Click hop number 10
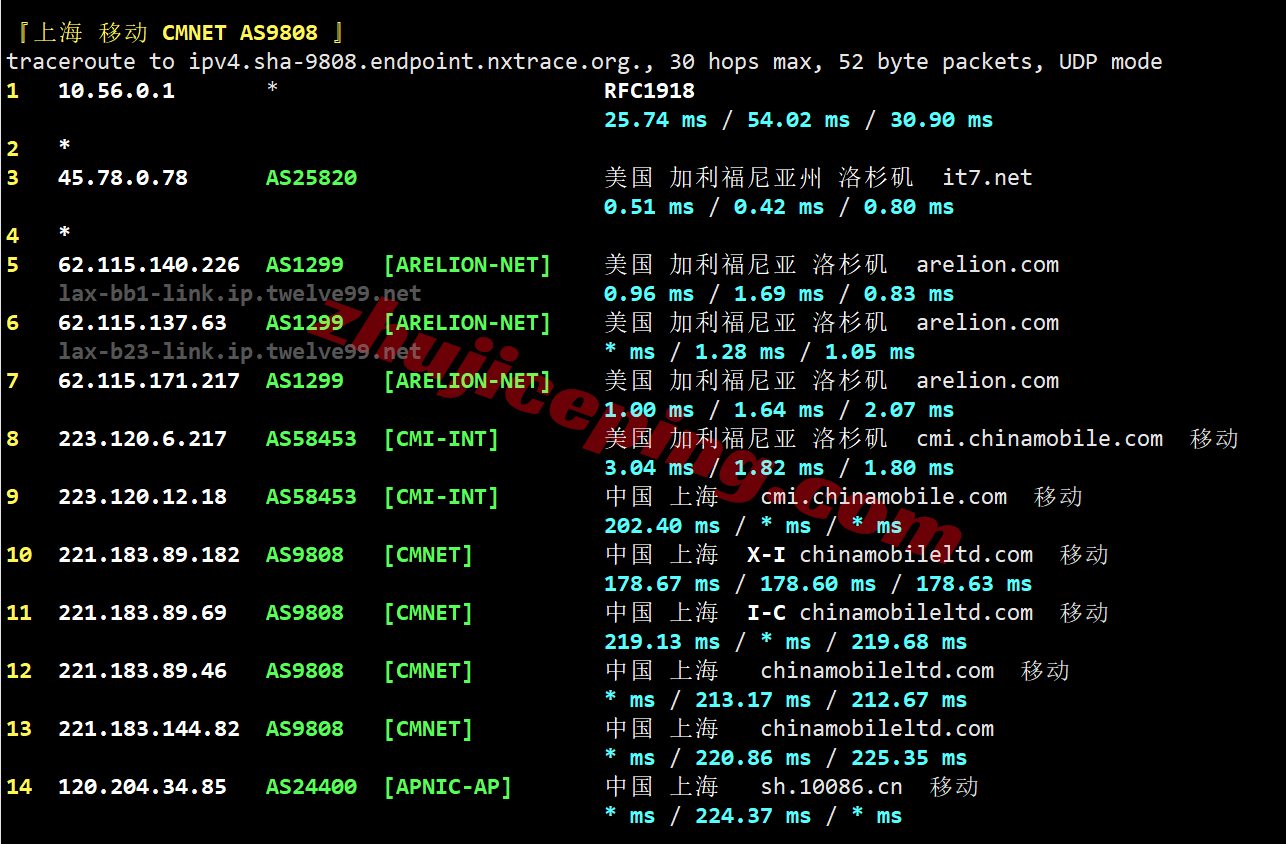 pos(19,555)
